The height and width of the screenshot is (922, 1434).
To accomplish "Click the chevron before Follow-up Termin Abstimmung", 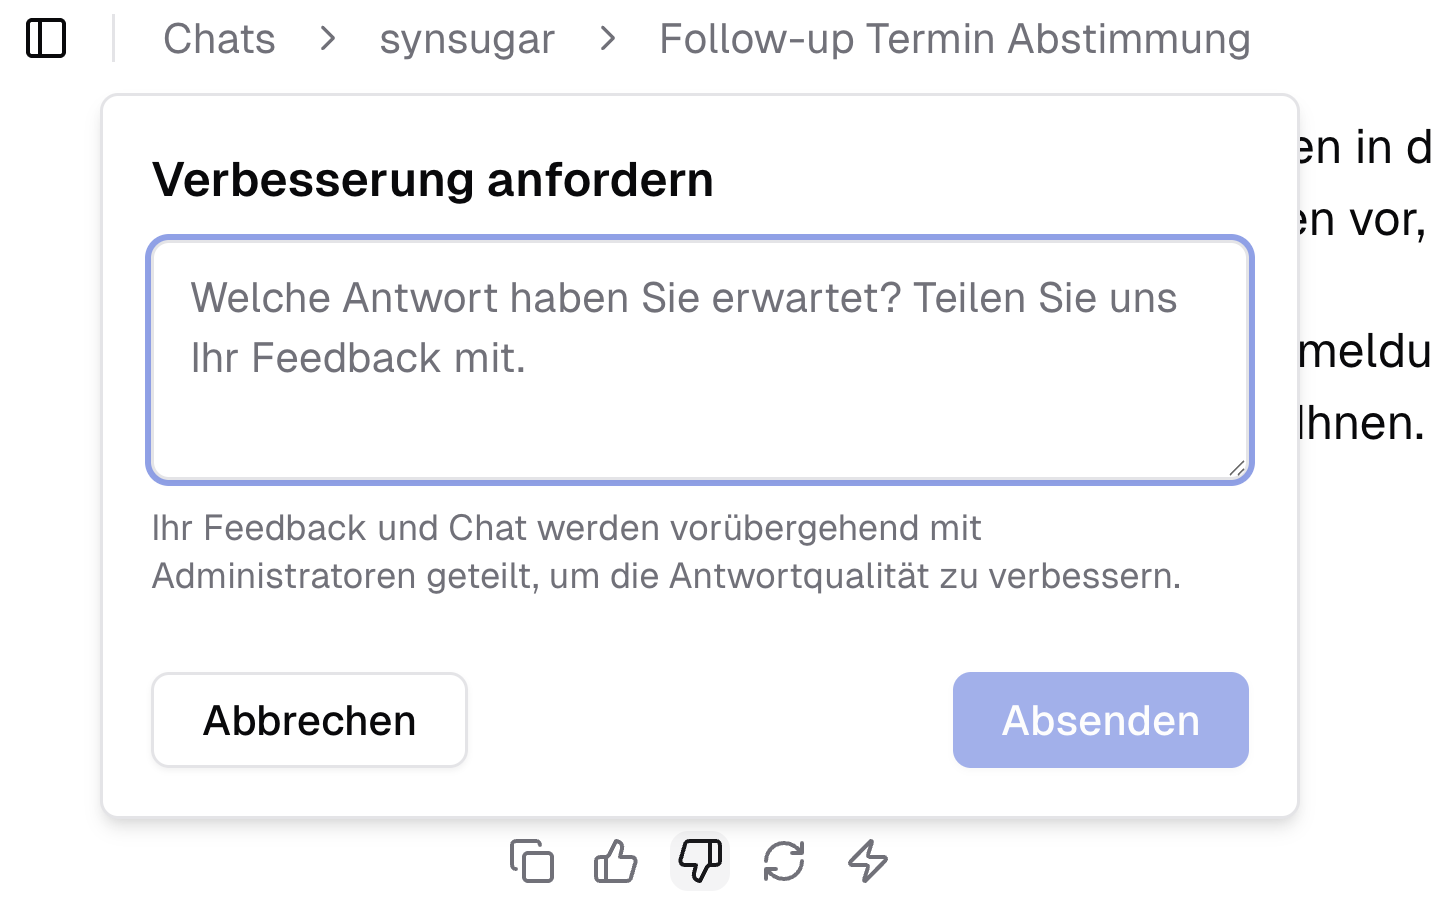I will pyautogui.click(x=607, y=40).
